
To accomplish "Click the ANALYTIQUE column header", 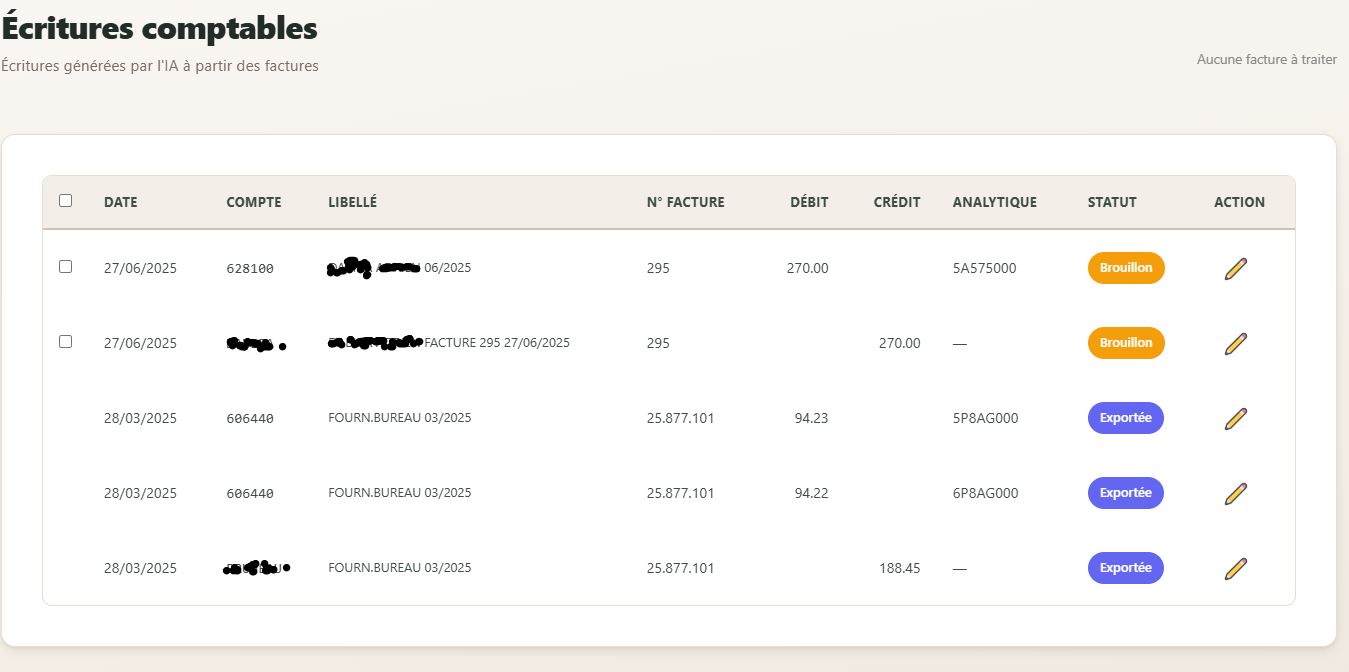I will (x=994, y=202).
